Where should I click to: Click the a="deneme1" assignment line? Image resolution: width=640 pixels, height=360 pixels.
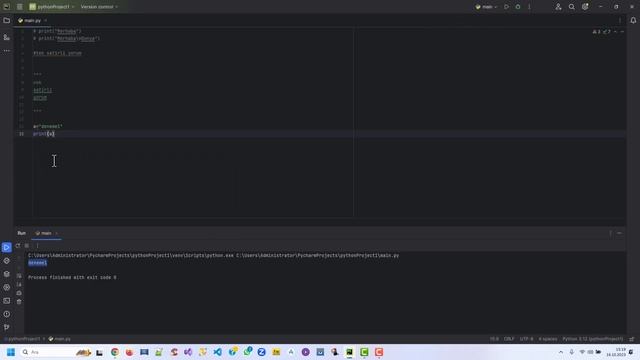(x=48, y=127)
